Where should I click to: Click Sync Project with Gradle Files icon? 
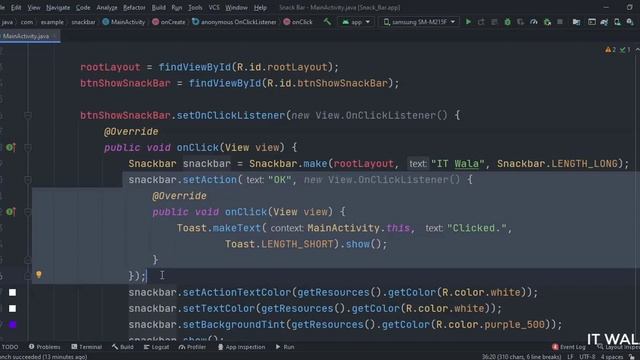(604, 22)
